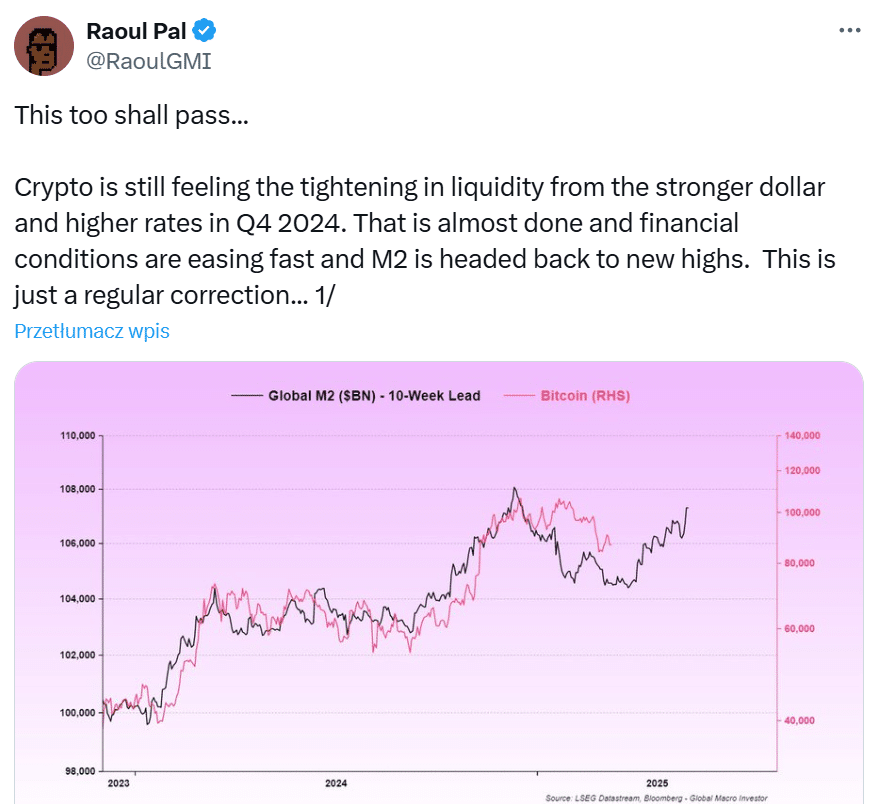Screen dimensions: 882x804
Task: Click the Bitcoin (RHS) legend label
Action: pos(585,396)
